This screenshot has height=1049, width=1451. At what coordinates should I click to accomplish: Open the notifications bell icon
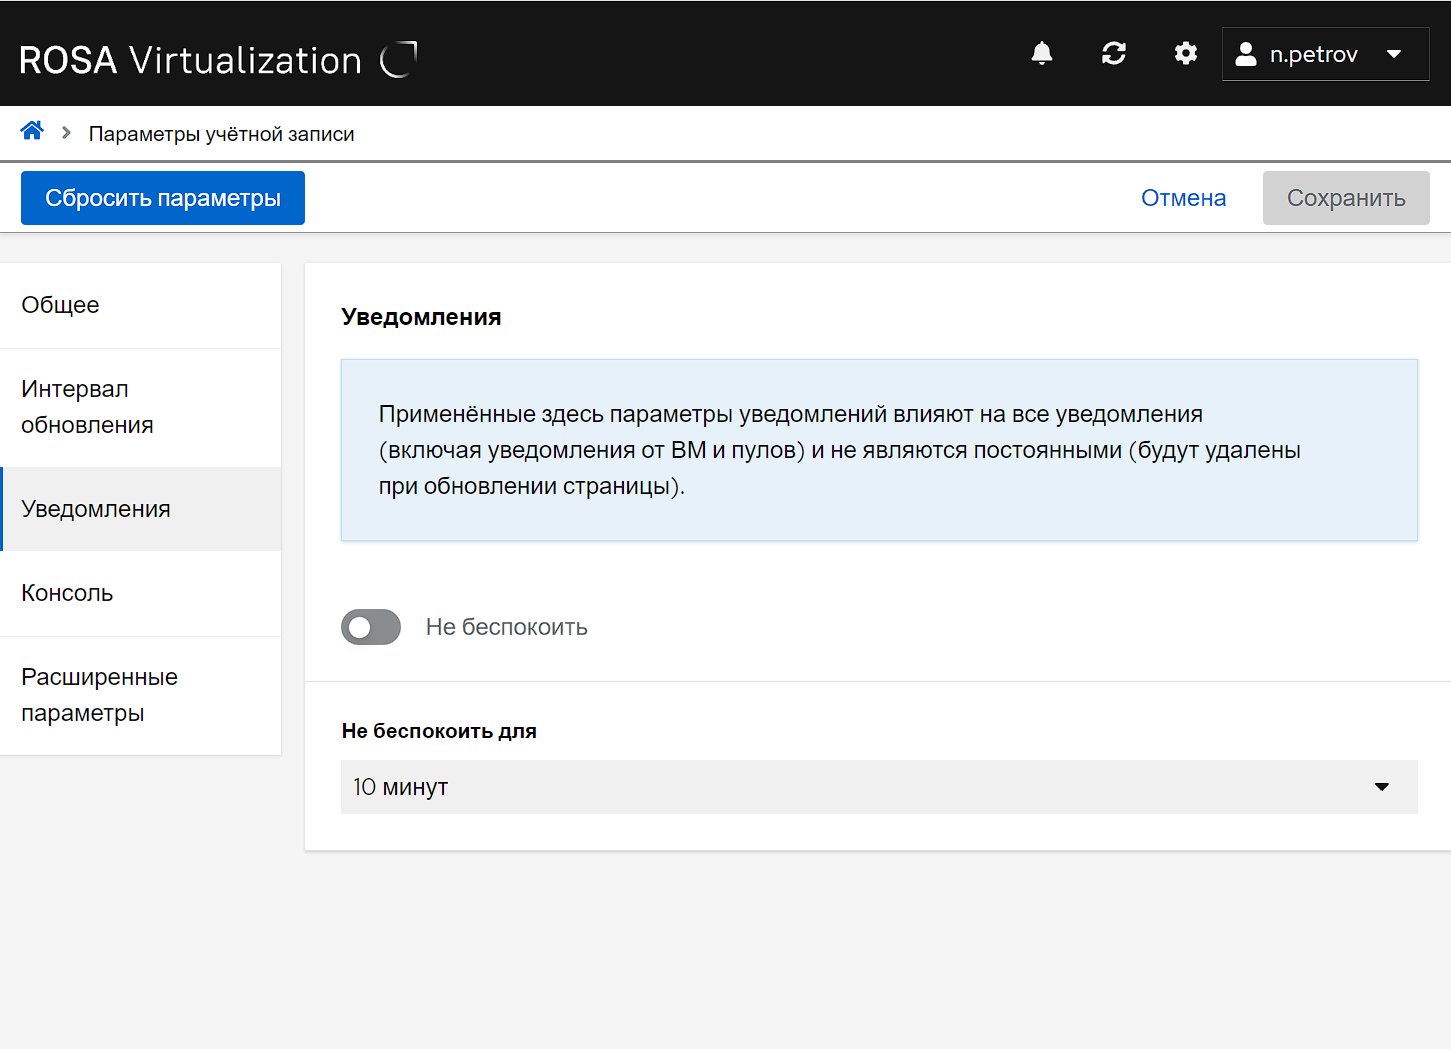(x=1041, y=54)
